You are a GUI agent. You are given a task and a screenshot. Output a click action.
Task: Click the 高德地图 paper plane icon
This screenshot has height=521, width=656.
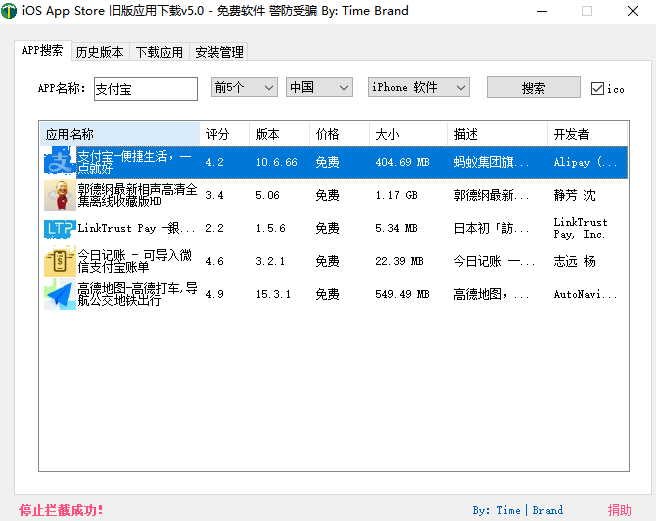pyautogui.click(x=59, y=295)
